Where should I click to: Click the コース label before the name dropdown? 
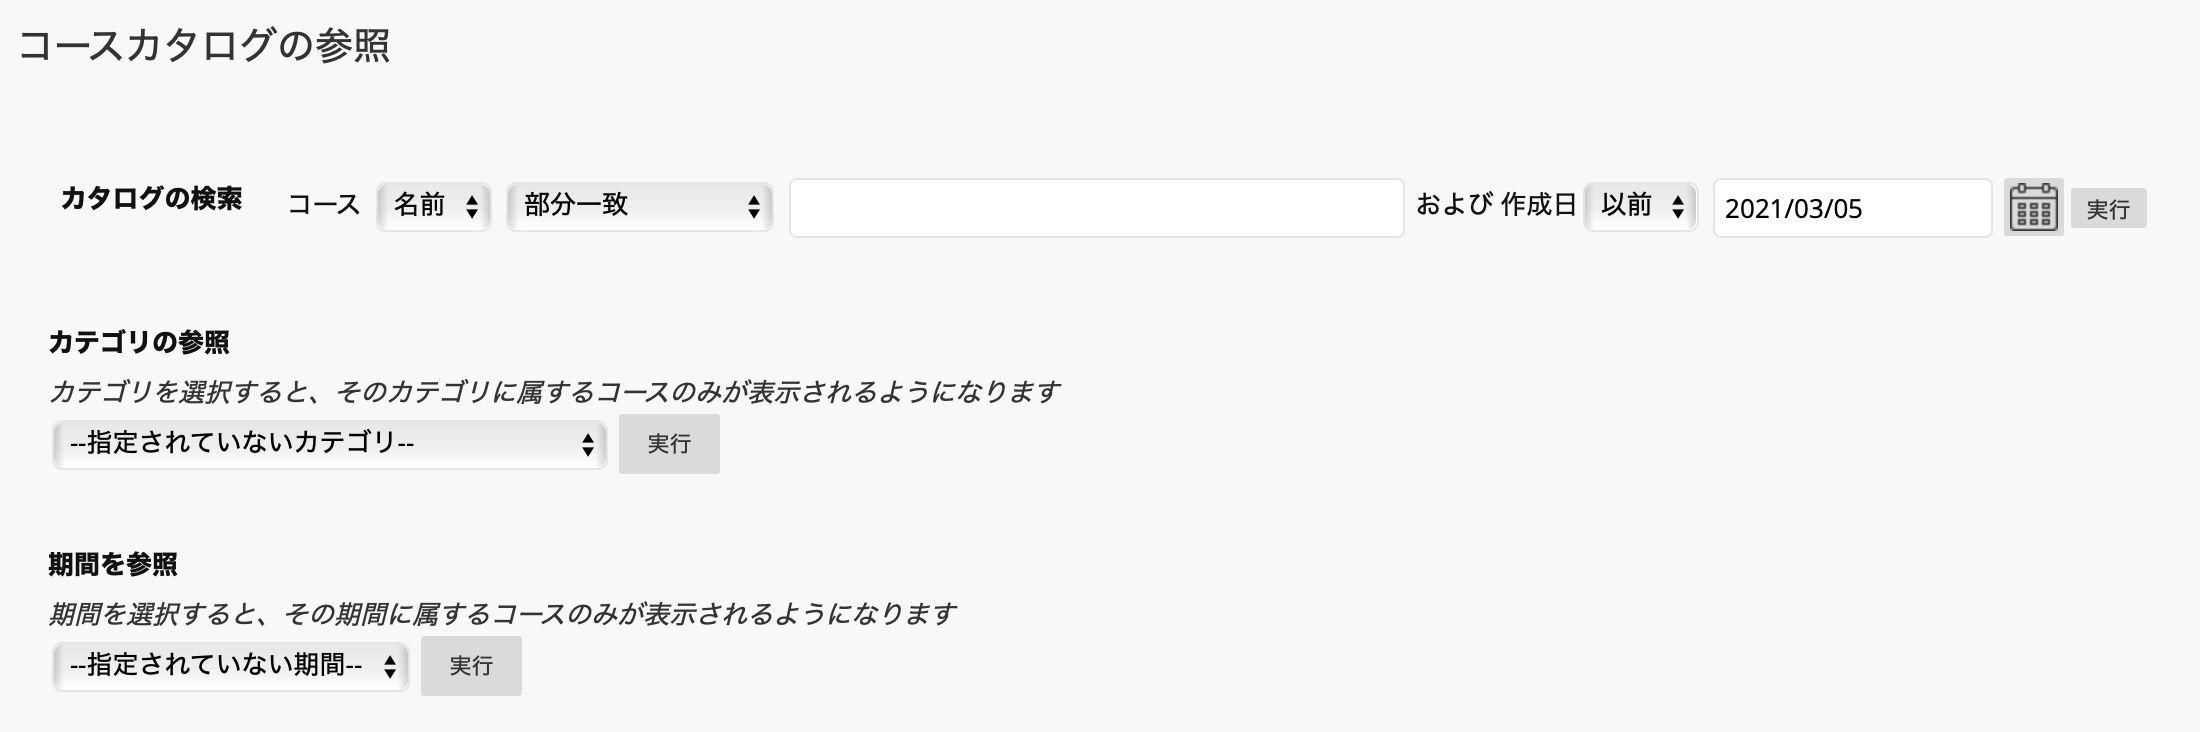324,205
